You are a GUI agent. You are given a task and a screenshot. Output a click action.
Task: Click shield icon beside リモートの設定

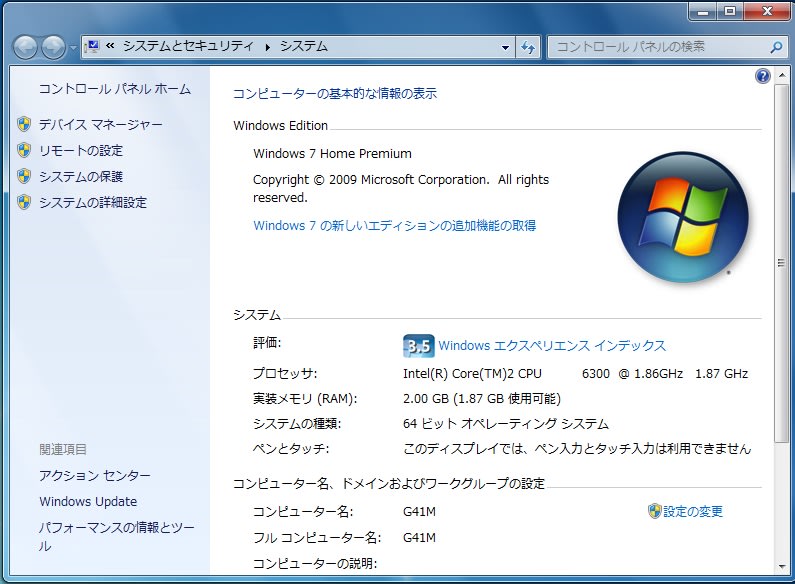tap(24, 150)
